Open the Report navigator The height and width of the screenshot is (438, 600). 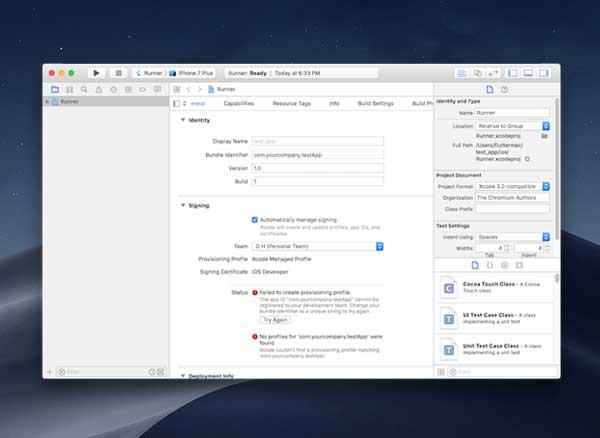[157, 90]
